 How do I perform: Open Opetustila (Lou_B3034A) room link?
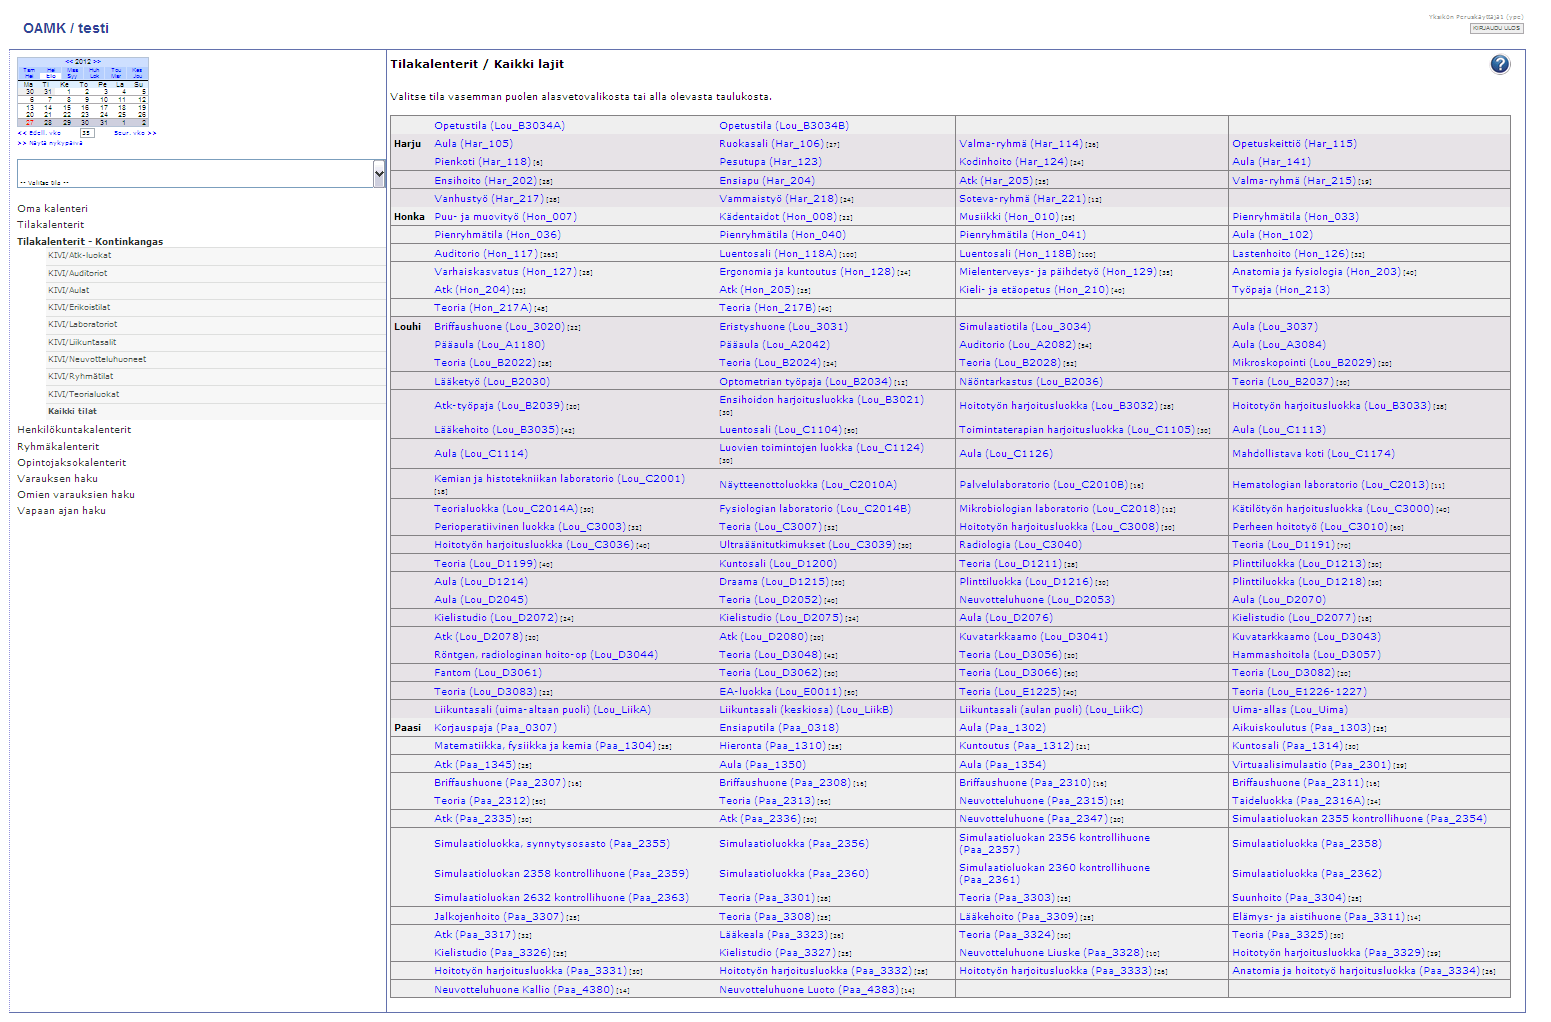tap(499, 126)
